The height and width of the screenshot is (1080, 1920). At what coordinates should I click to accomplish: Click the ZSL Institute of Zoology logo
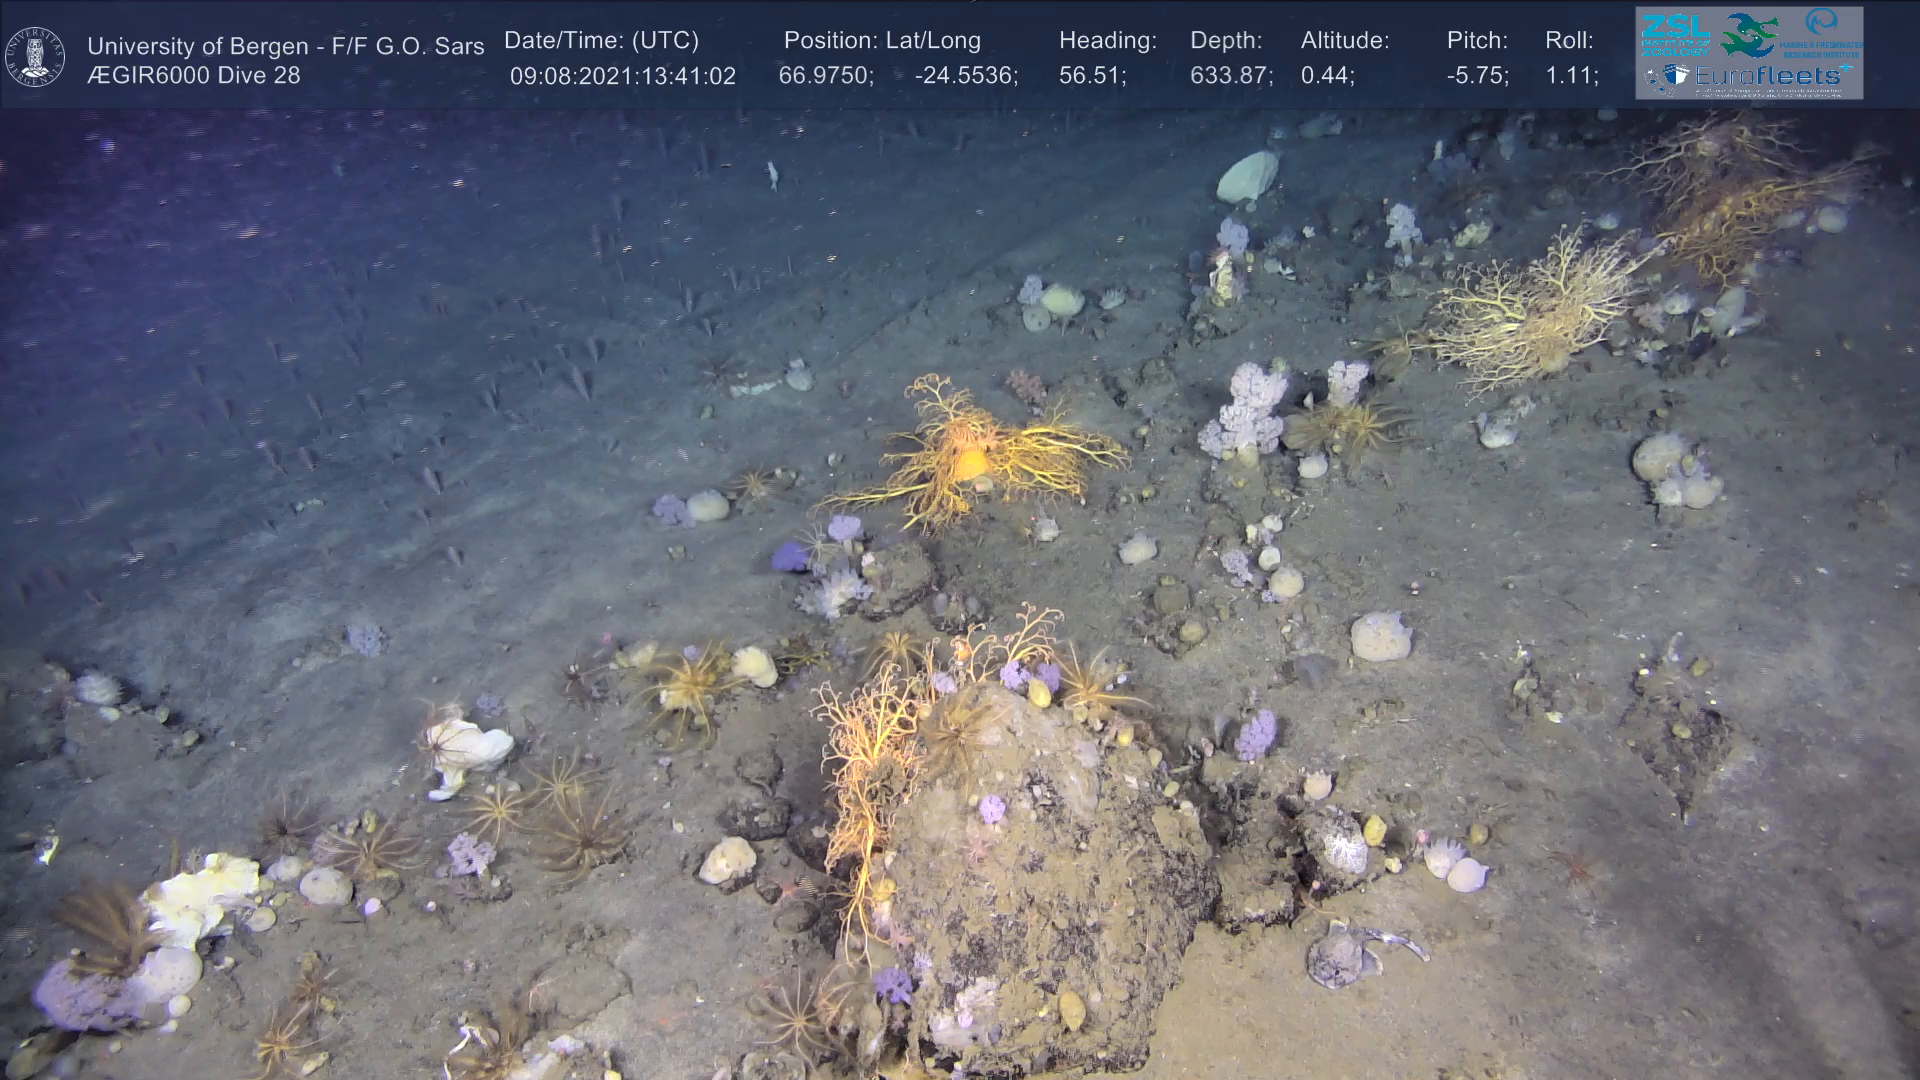tap(1674, 34)
